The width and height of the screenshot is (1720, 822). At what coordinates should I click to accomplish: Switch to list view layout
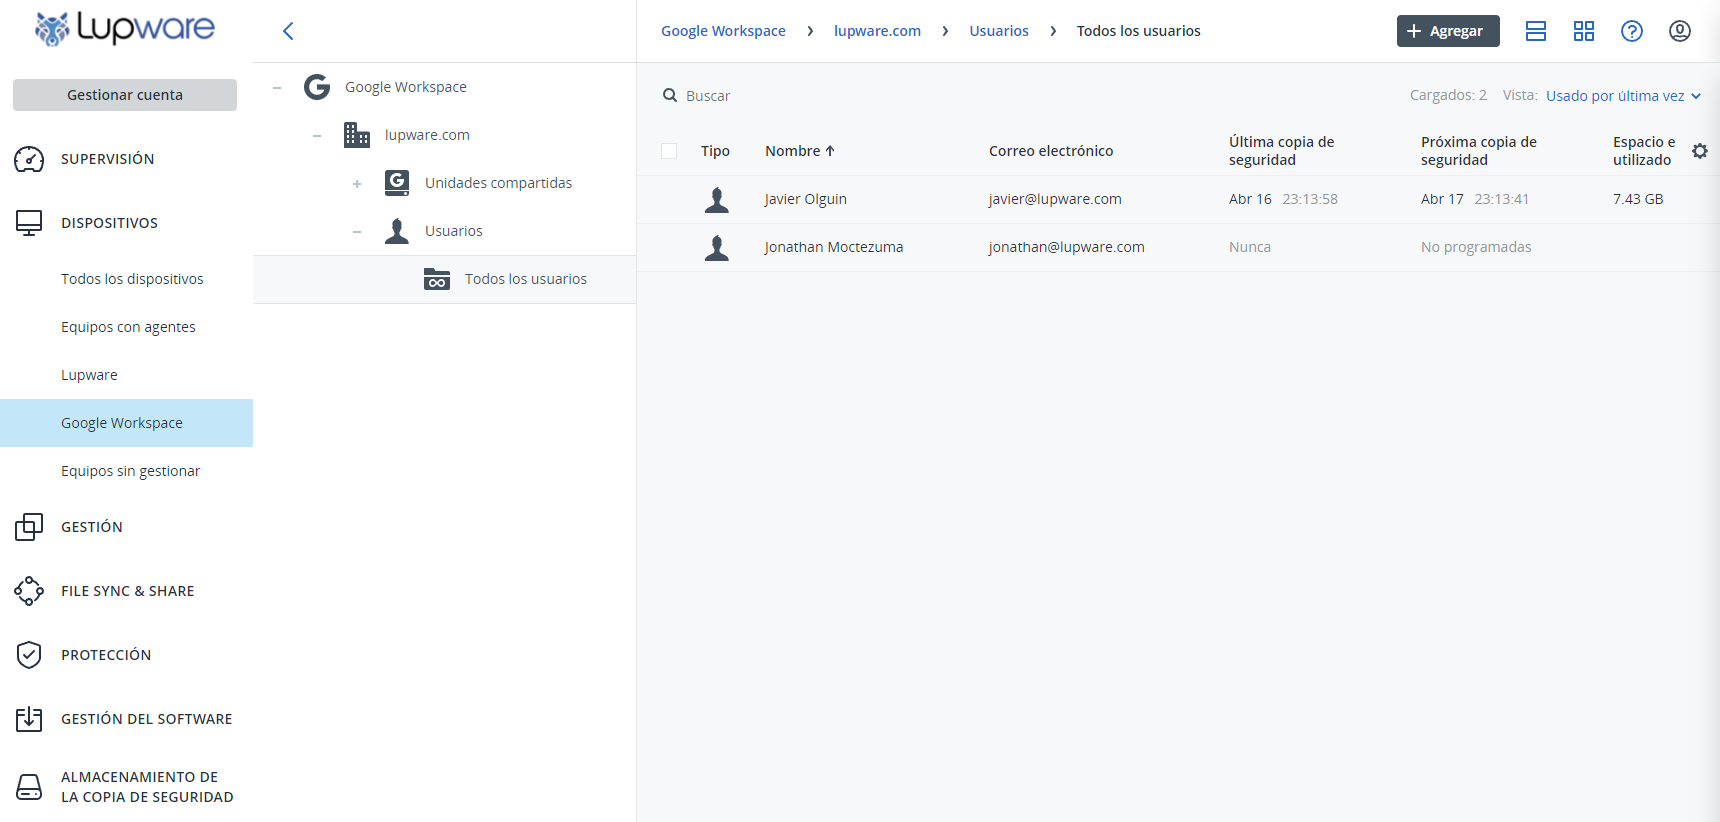1536,31
